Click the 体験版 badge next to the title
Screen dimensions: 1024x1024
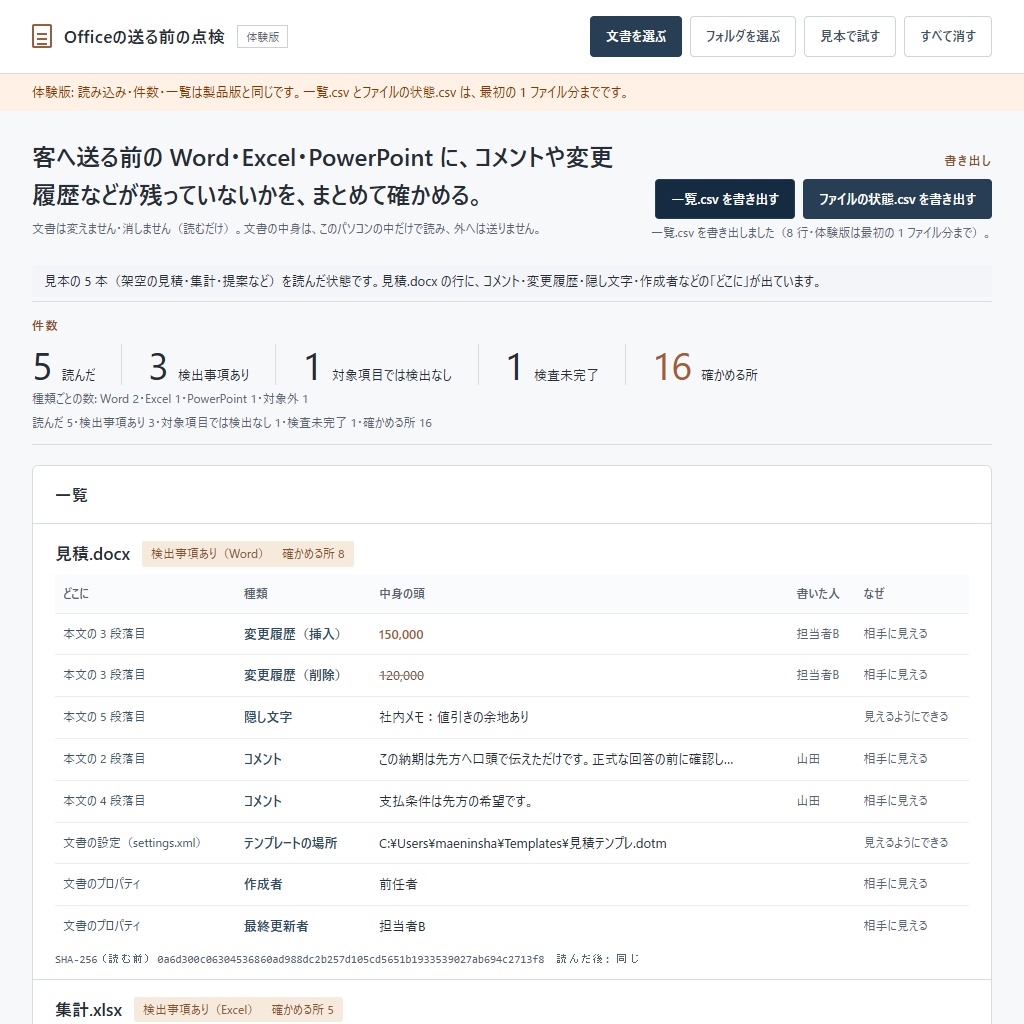tap(263, 37)
